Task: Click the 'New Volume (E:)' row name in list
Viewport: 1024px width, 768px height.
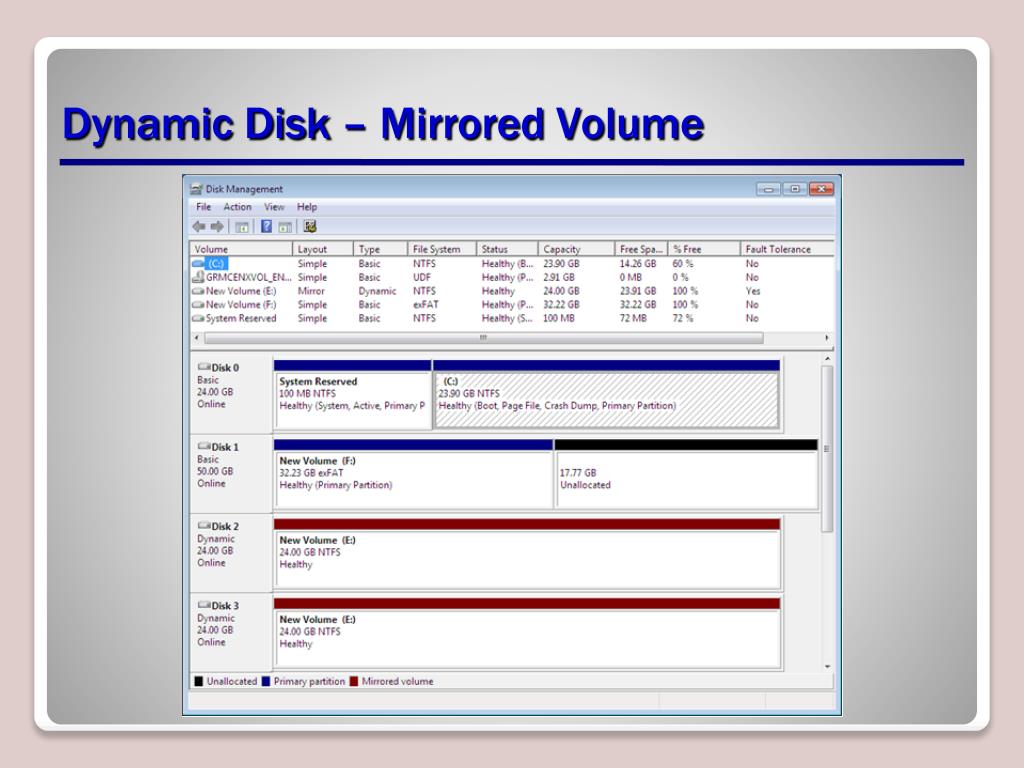Action: [241, 291]
